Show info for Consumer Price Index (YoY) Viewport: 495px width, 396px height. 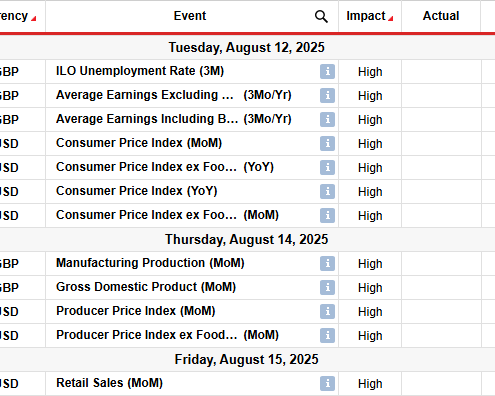(x=327, y=191)
